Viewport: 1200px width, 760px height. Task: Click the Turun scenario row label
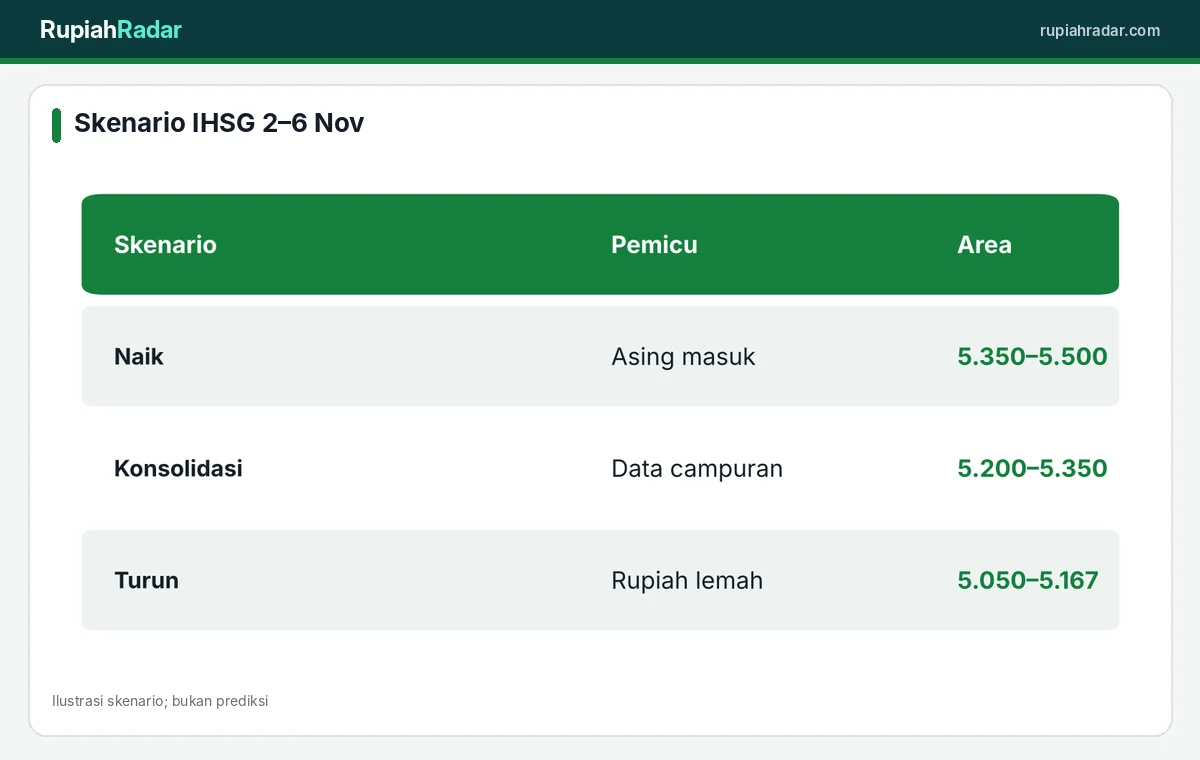click(146, 581)
